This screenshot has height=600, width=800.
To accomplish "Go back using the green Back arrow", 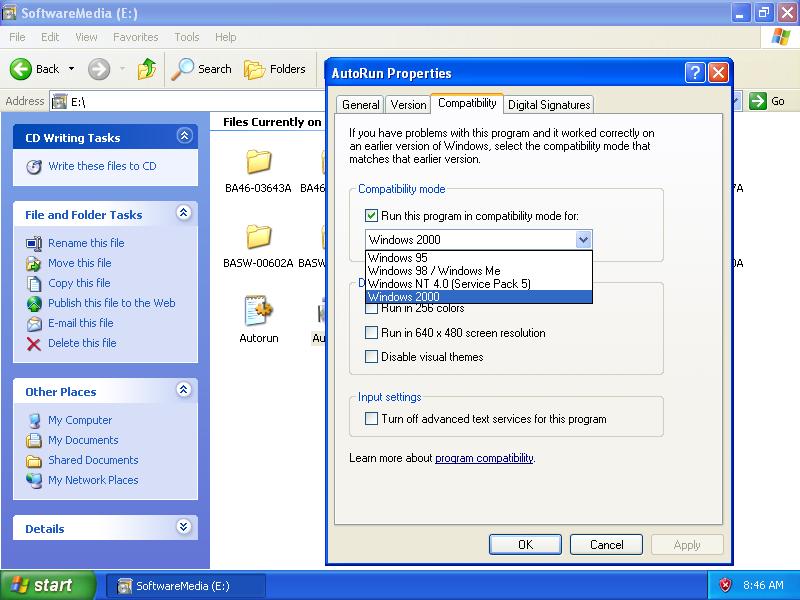I will 21,69.
